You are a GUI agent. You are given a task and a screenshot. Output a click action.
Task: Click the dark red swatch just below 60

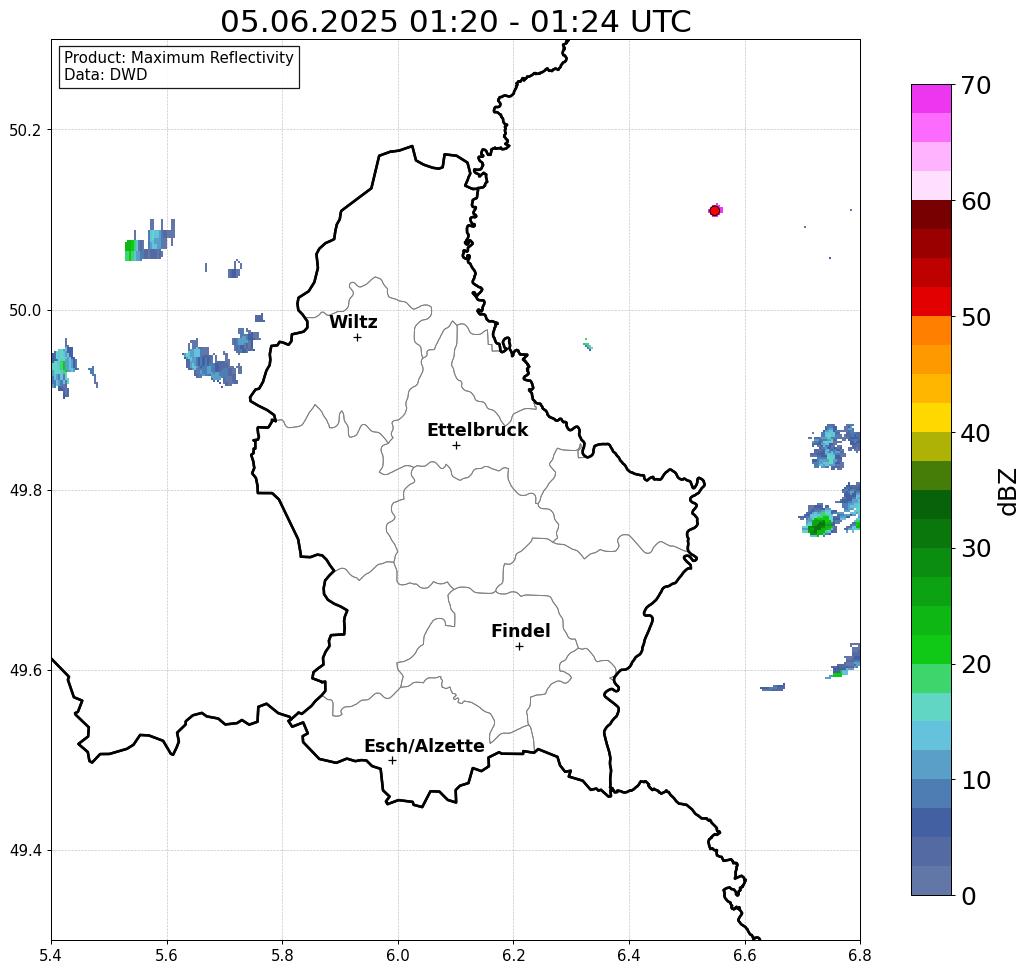(x=931, y=215)
